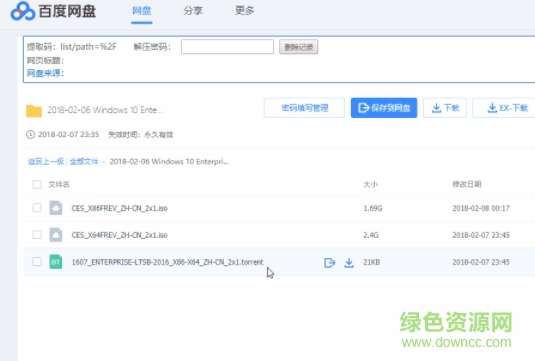Image resolution: width=535 pixels, height=361 pixels.
Task: Open file CES_X86FREV_ZH-CN_2x1.iso
Action: point(119,208)
